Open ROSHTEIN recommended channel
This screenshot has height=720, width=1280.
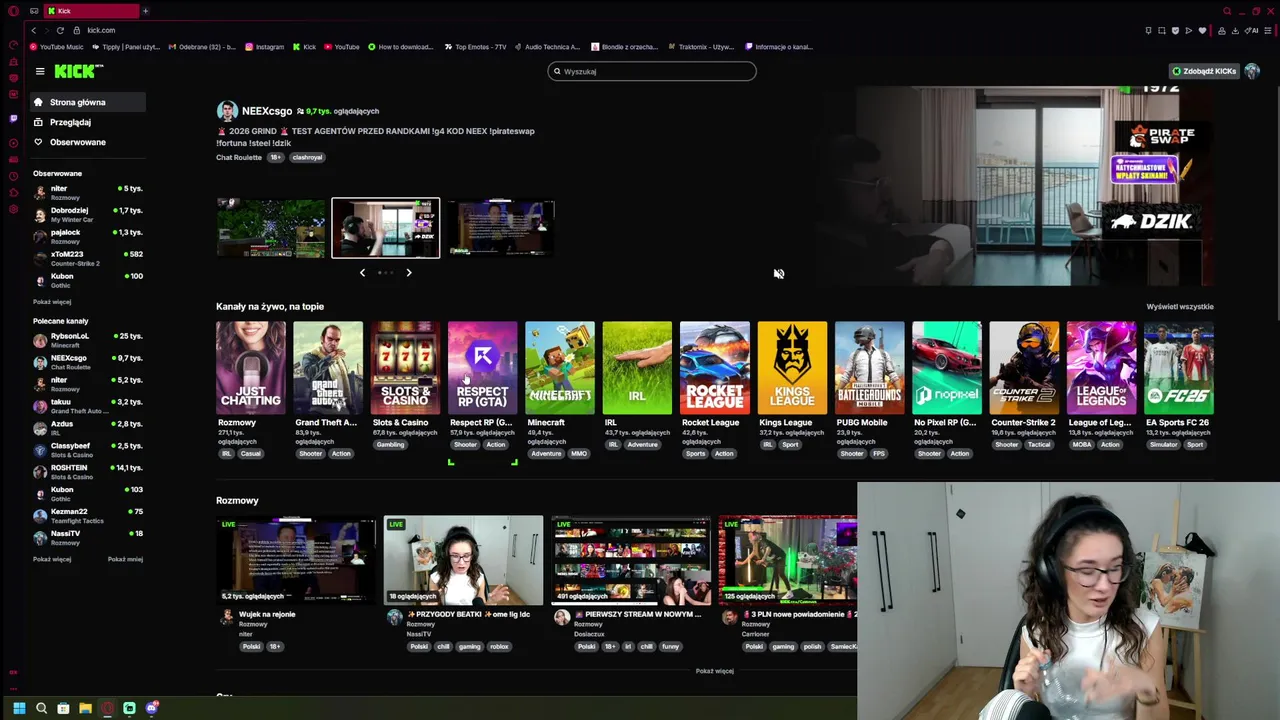(x=88, y=472)
